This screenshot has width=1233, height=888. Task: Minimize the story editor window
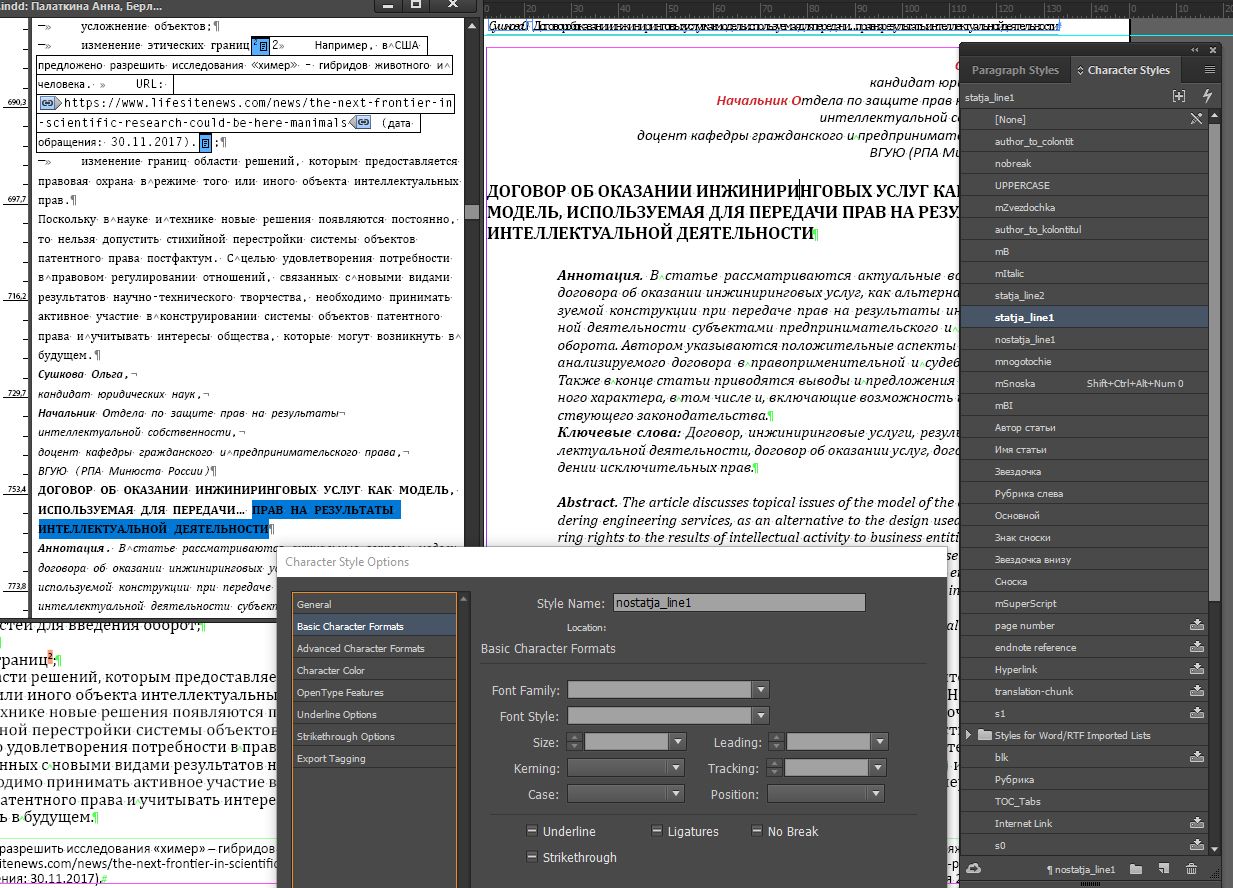coord(389,6)
